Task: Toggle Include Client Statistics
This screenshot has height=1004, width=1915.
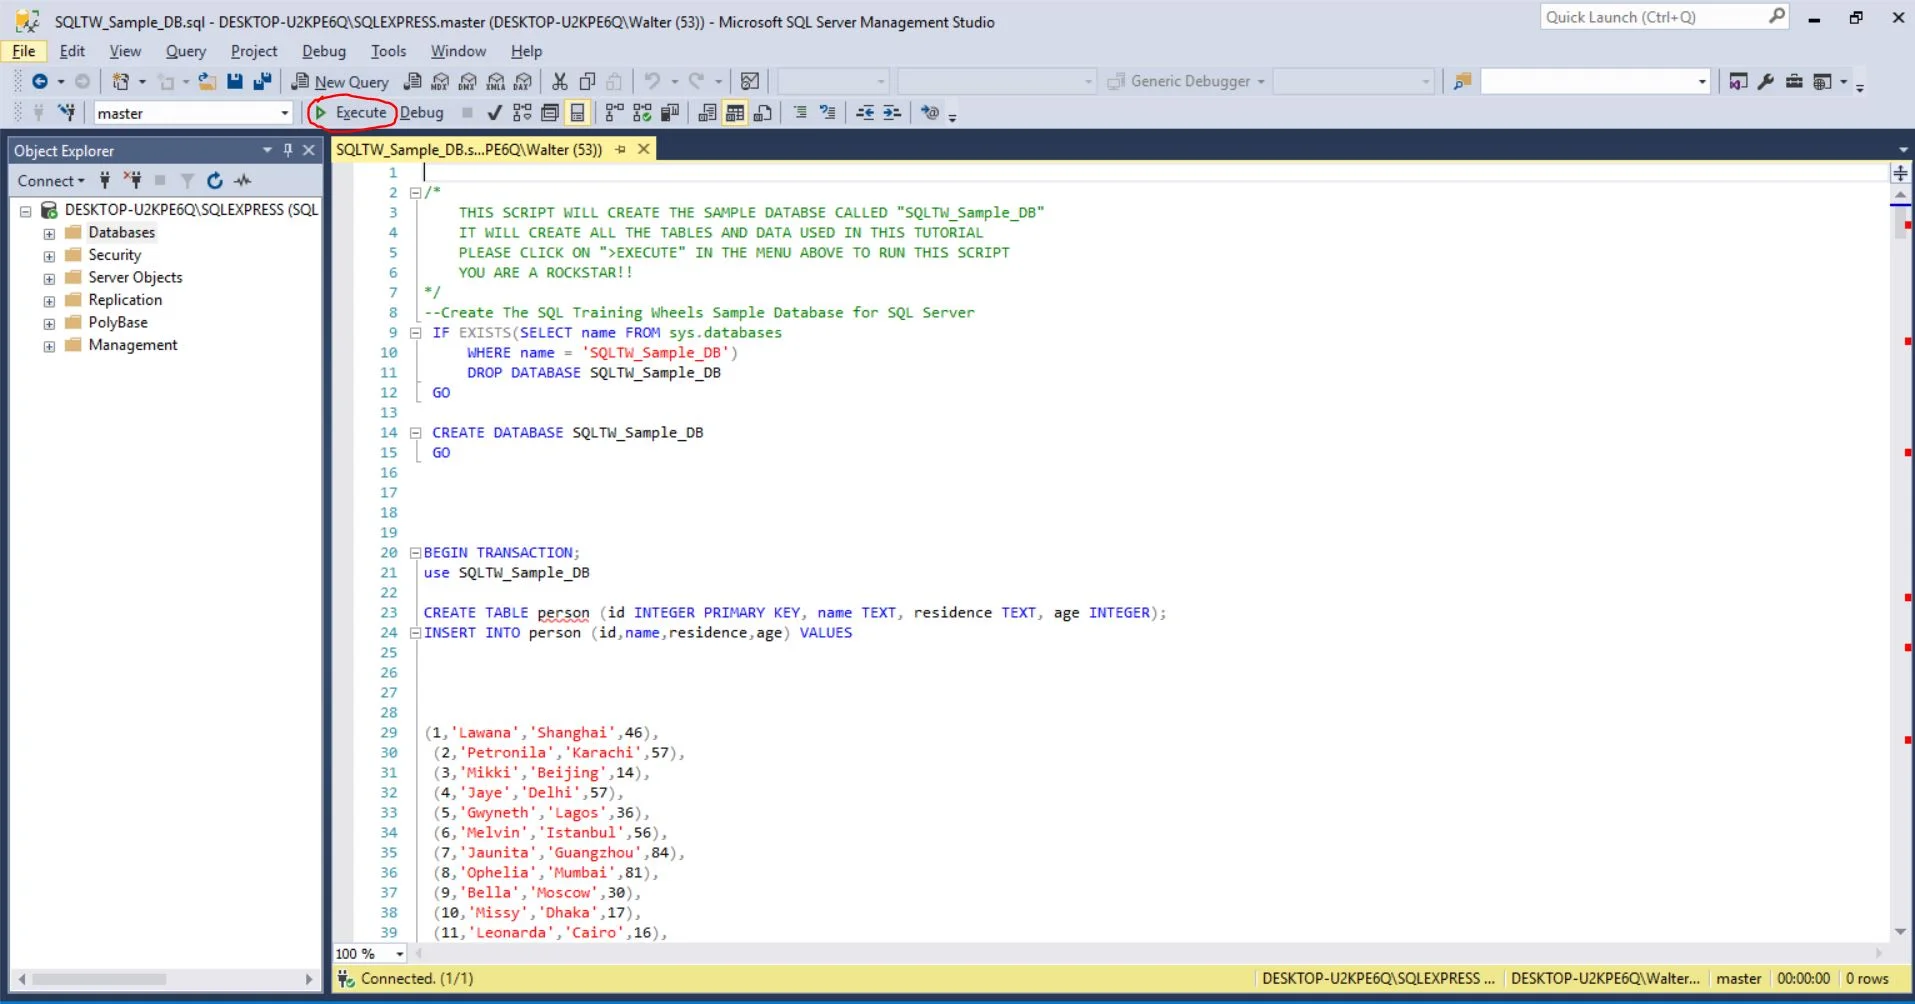Action: (669, 112)
